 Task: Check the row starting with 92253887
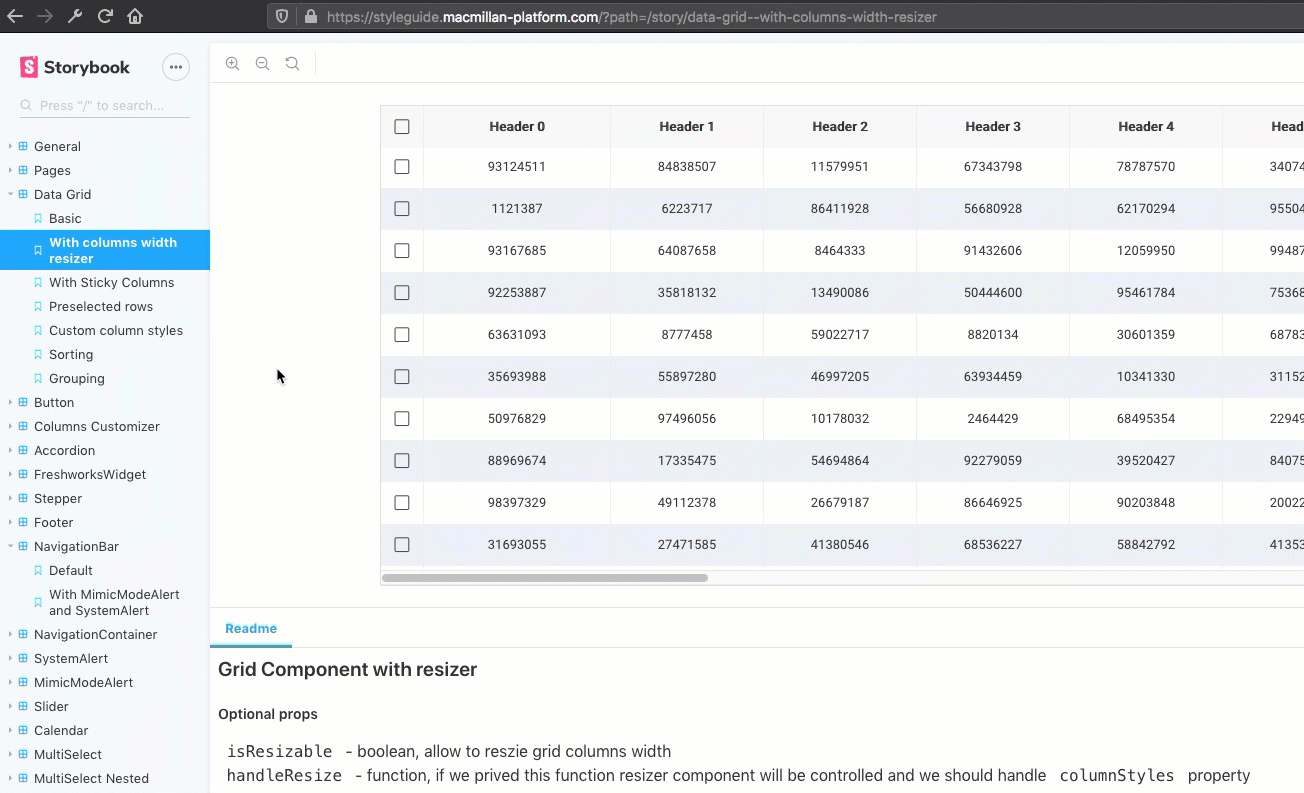pos(402,293)
